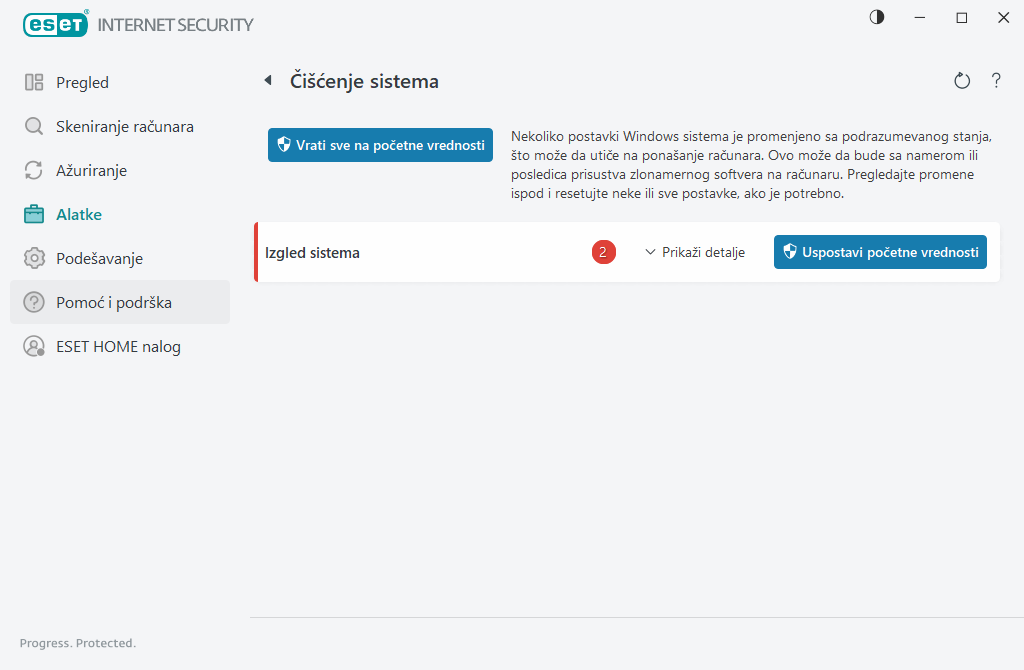Image resolution: width=1024 pixels, height=670 pixels.
Task: Toggle the contrast theme icon in title bar
Action: click(x=877, y=17)
